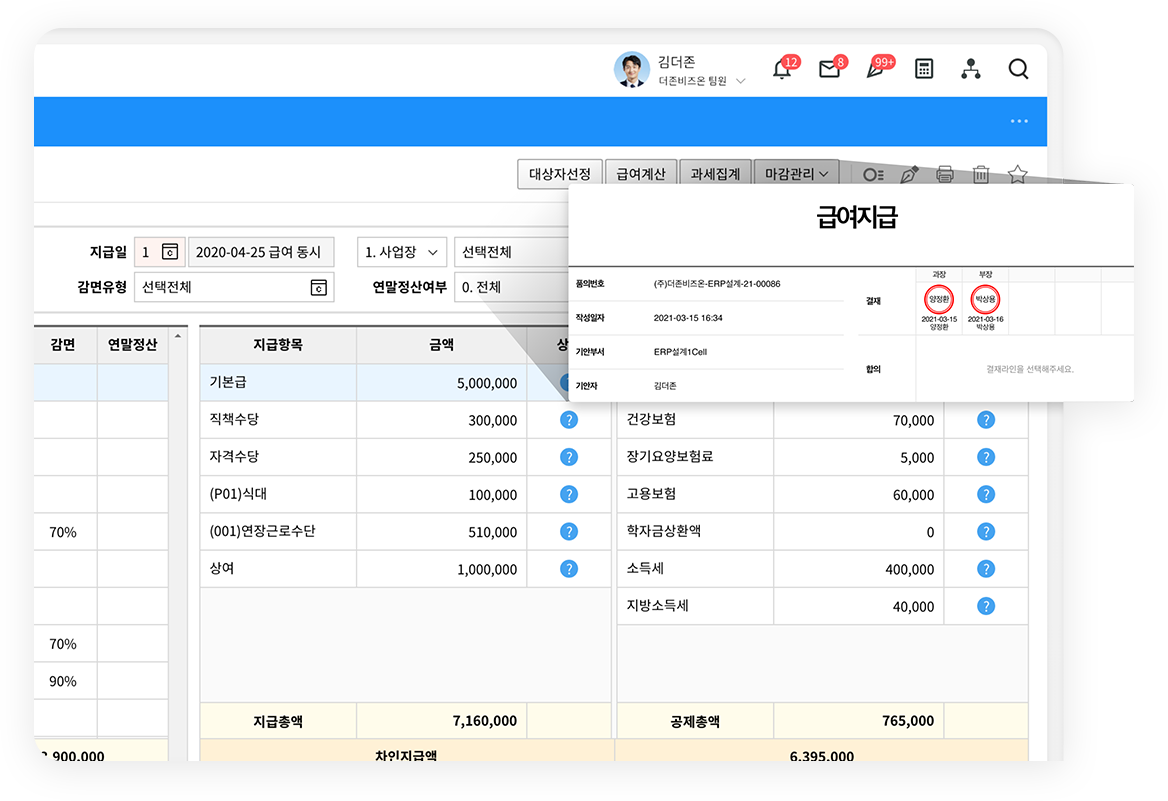
Task: Open the notification bell with 12 alerts
Action: [781, 69]
